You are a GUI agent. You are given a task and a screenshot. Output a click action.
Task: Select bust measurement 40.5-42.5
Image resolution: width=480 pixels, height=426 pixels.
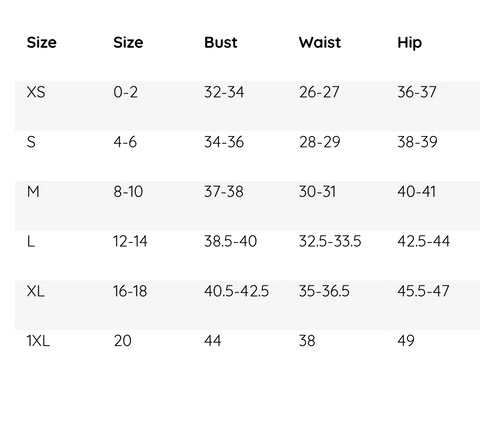(x=236, y=291)
